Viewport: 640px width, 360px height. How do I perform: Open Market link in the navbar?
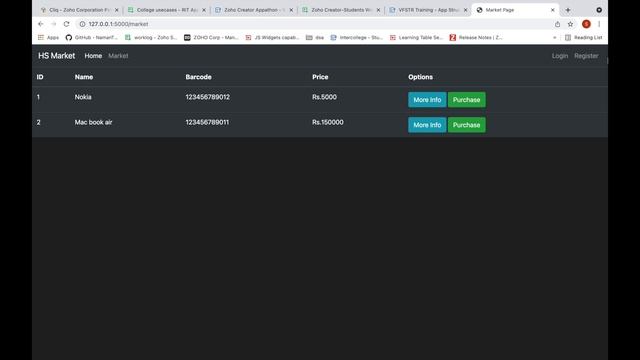[118, 56]
